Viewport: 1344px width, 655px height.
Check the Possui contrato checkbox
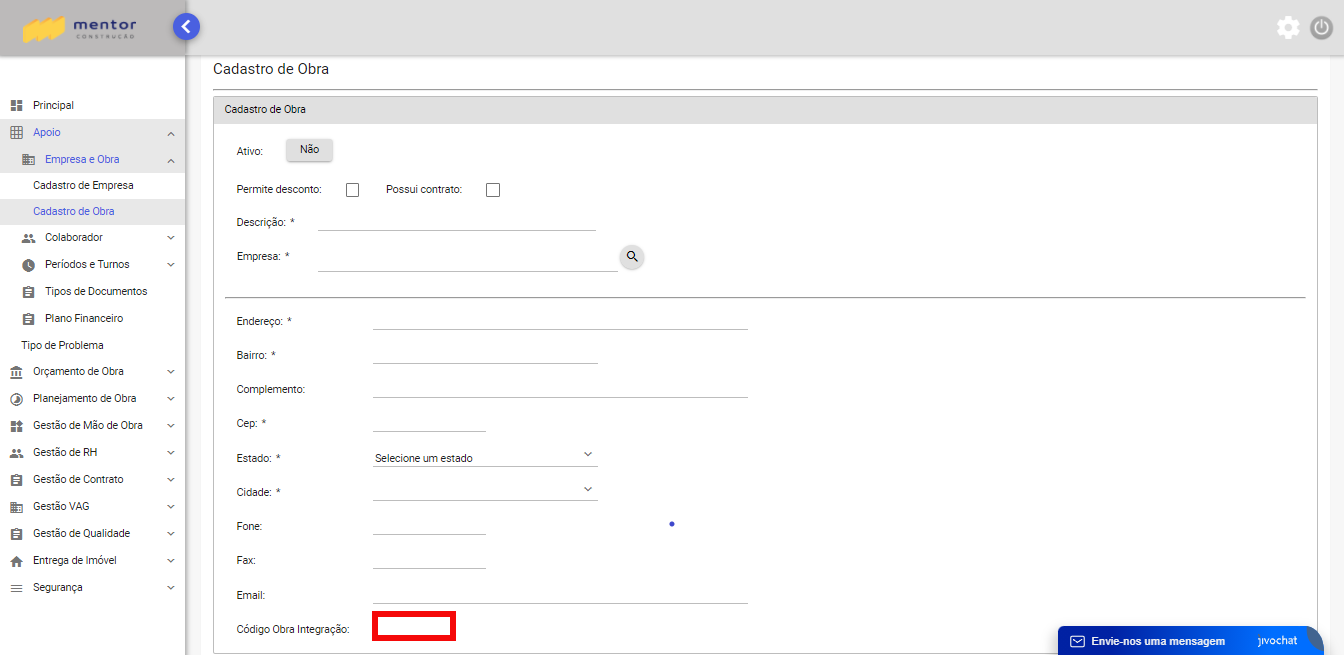click(x=493, y=190)
